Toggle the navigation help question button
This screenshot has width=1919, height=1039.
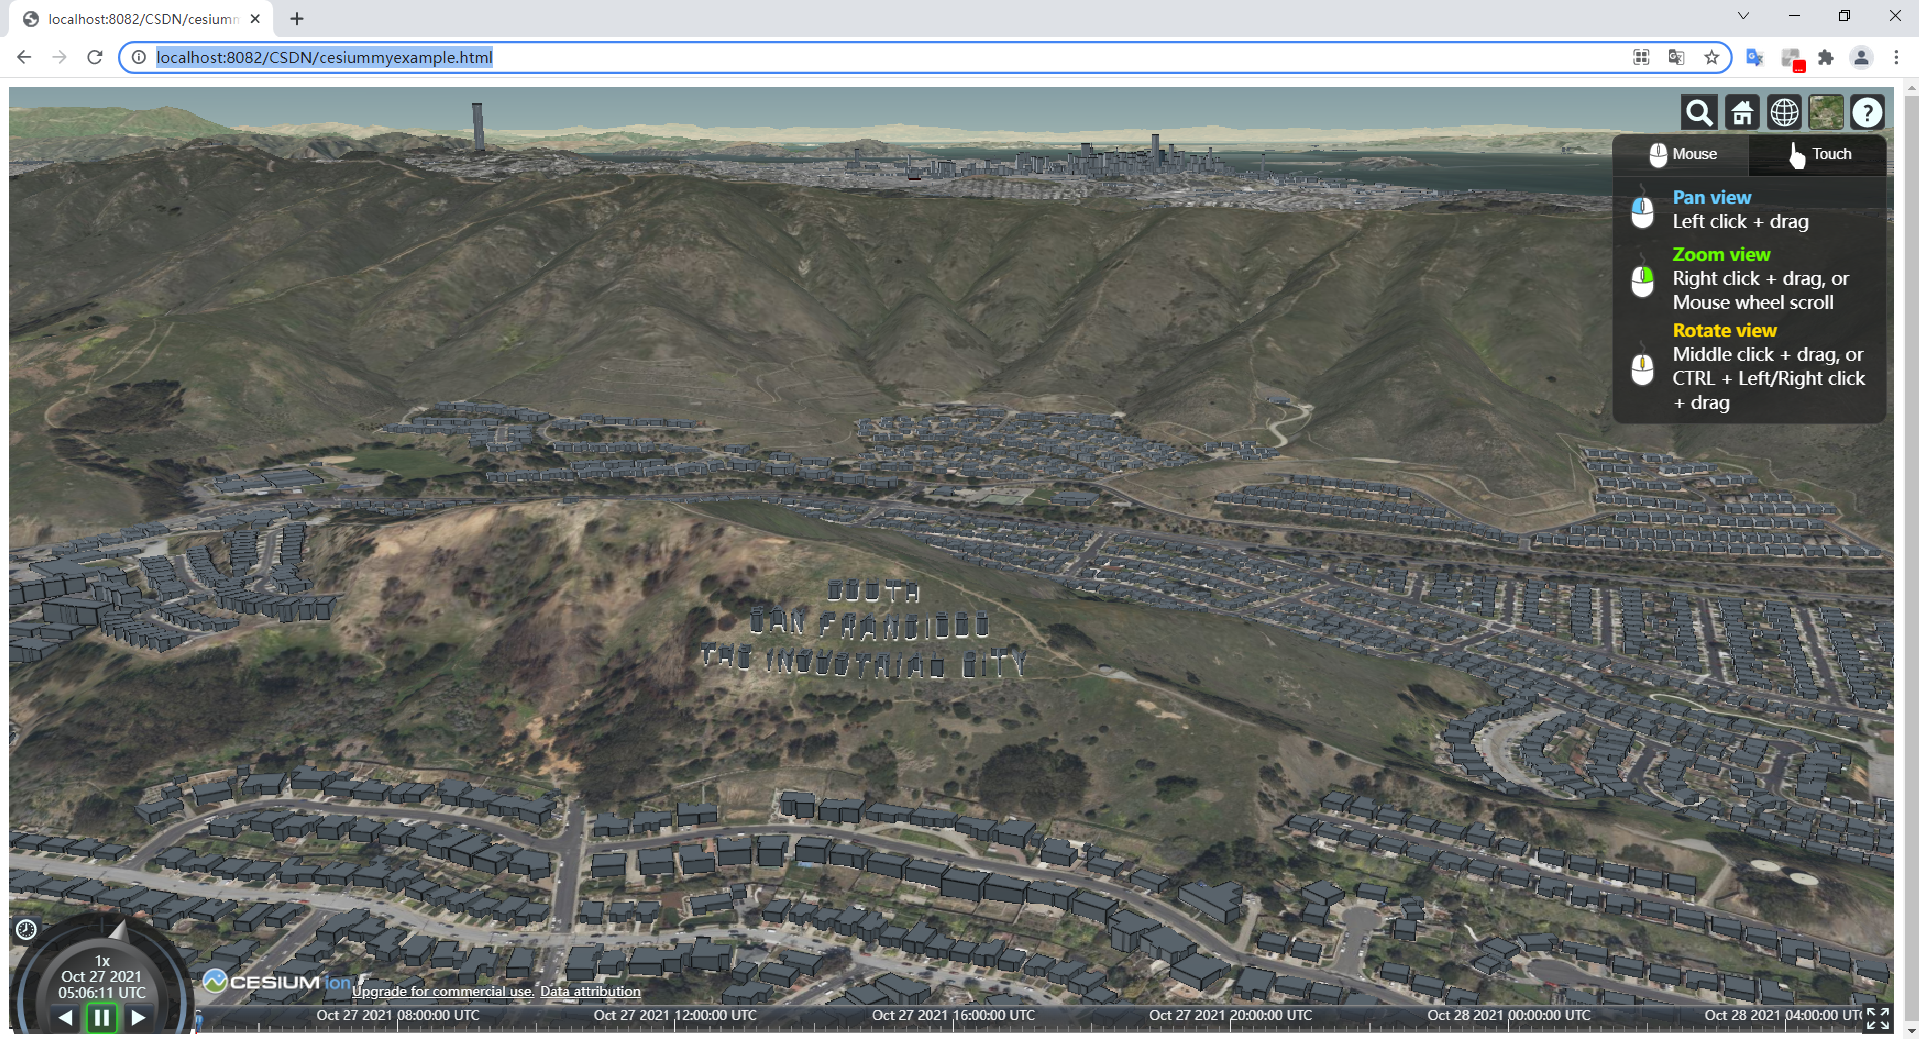click(x=1867, y=113)
